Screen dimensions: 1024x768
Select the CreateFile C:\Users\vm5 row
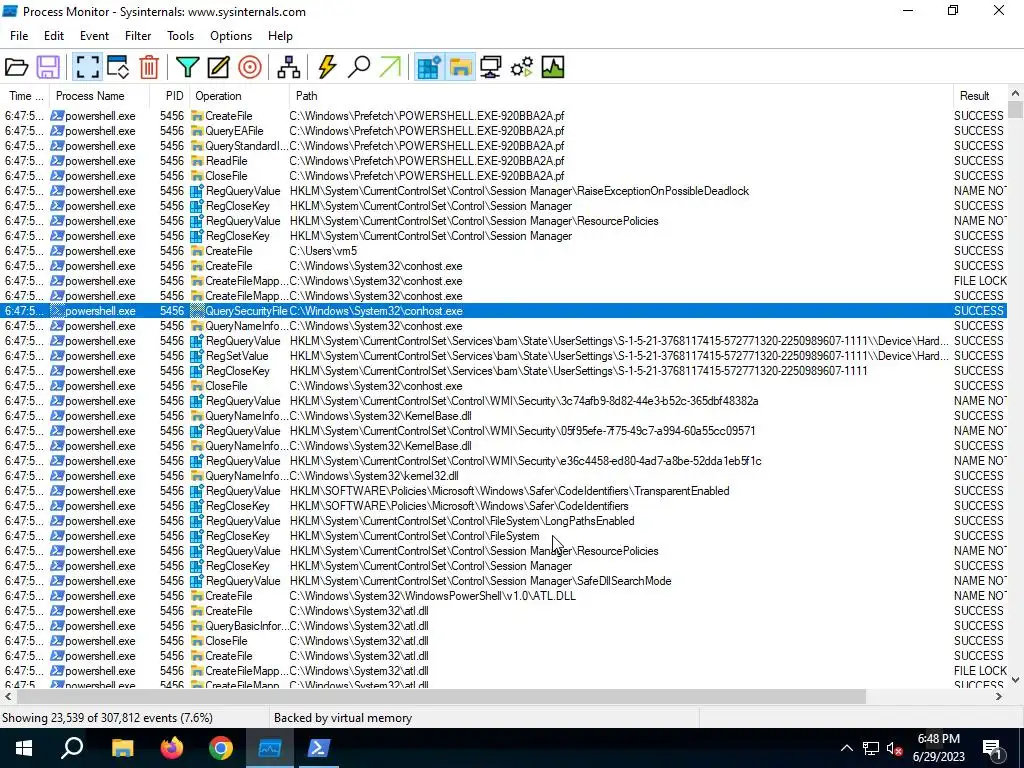(x=504, y=251)
